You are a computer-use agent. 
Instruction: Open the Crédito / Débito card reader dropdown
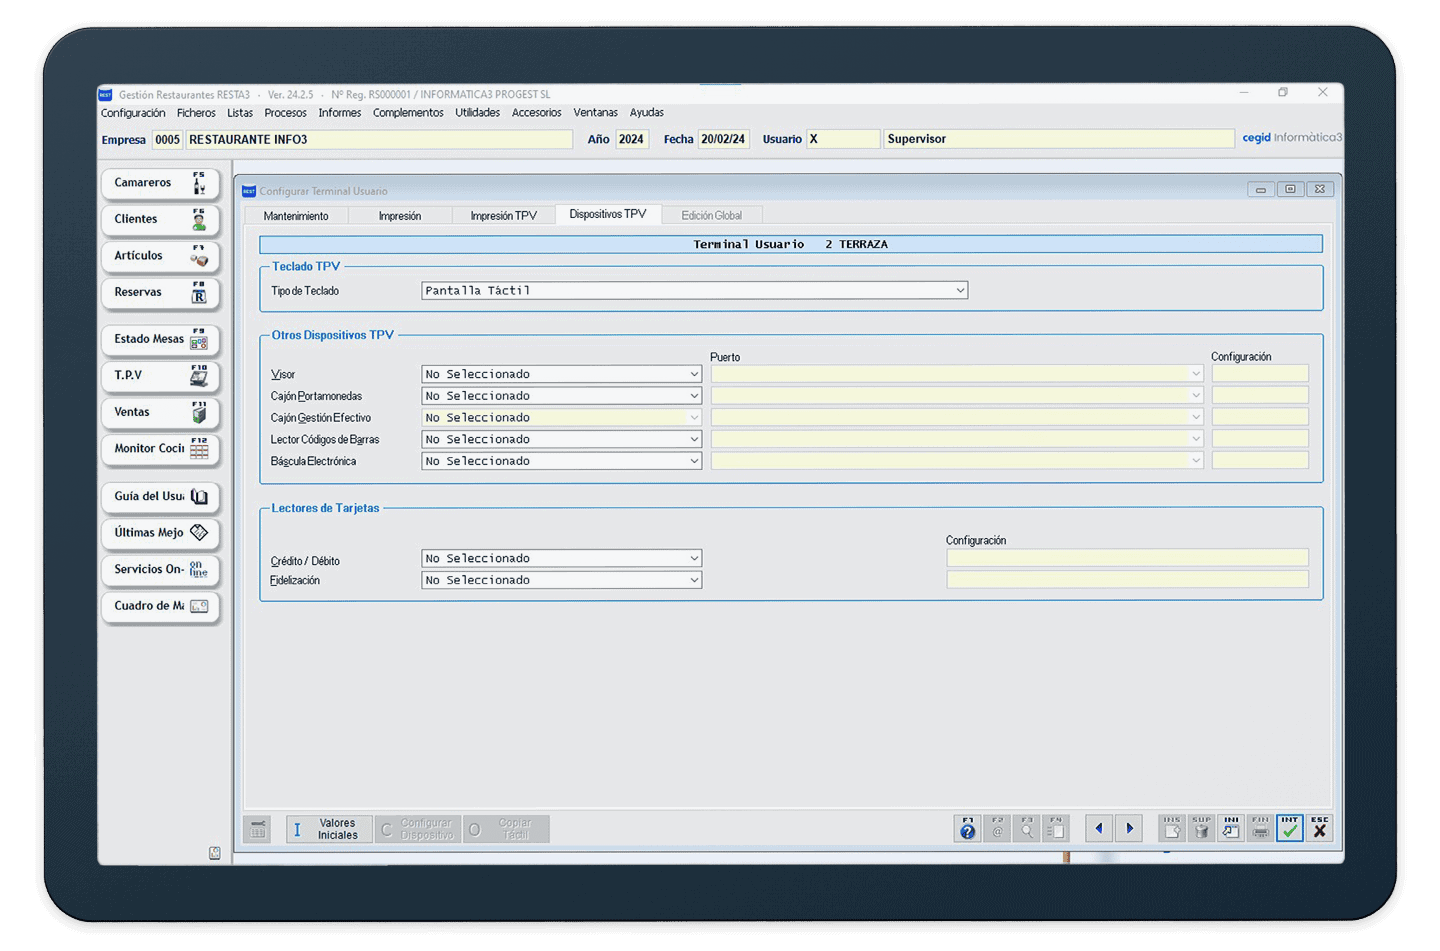click(x=694, y=558)
